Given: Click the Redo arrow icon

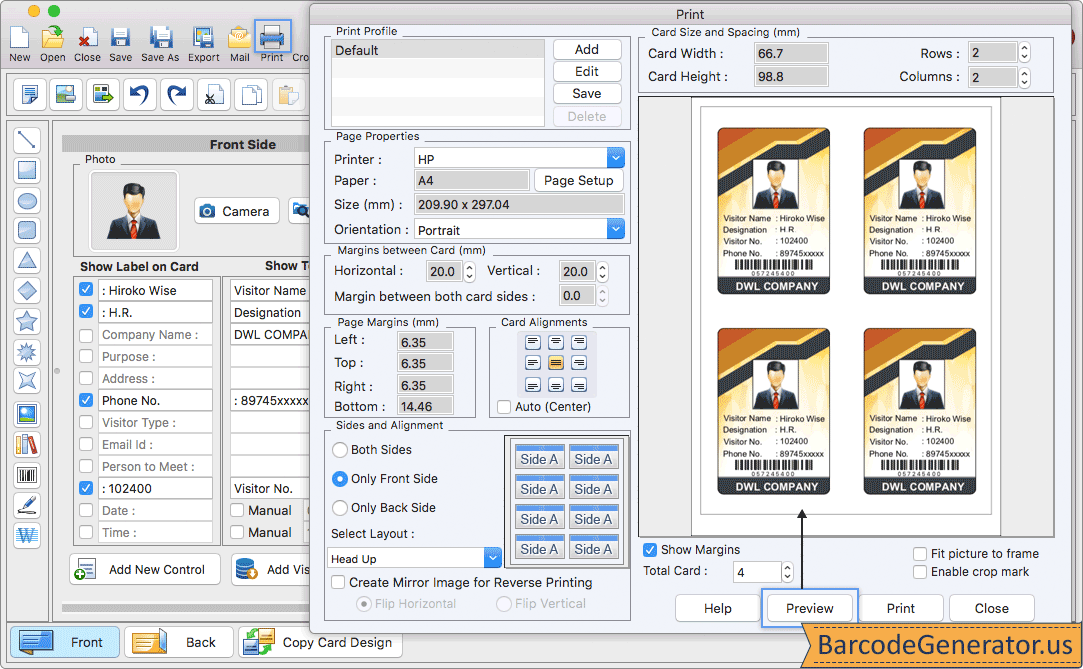Looking at the screenshot, I should tap(177, 95).
